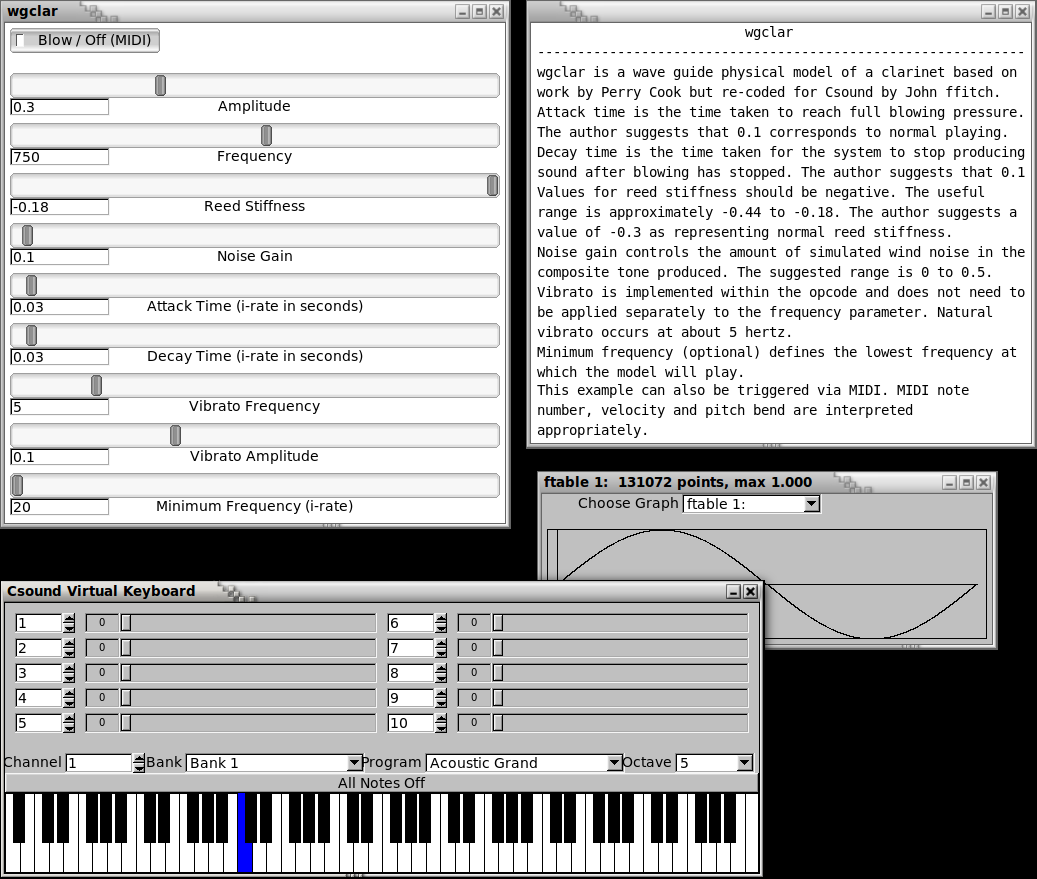The height and width of the screenshot is (879, 1037).
Task: Click the slider for controller 6
Action: coord(620,623)
